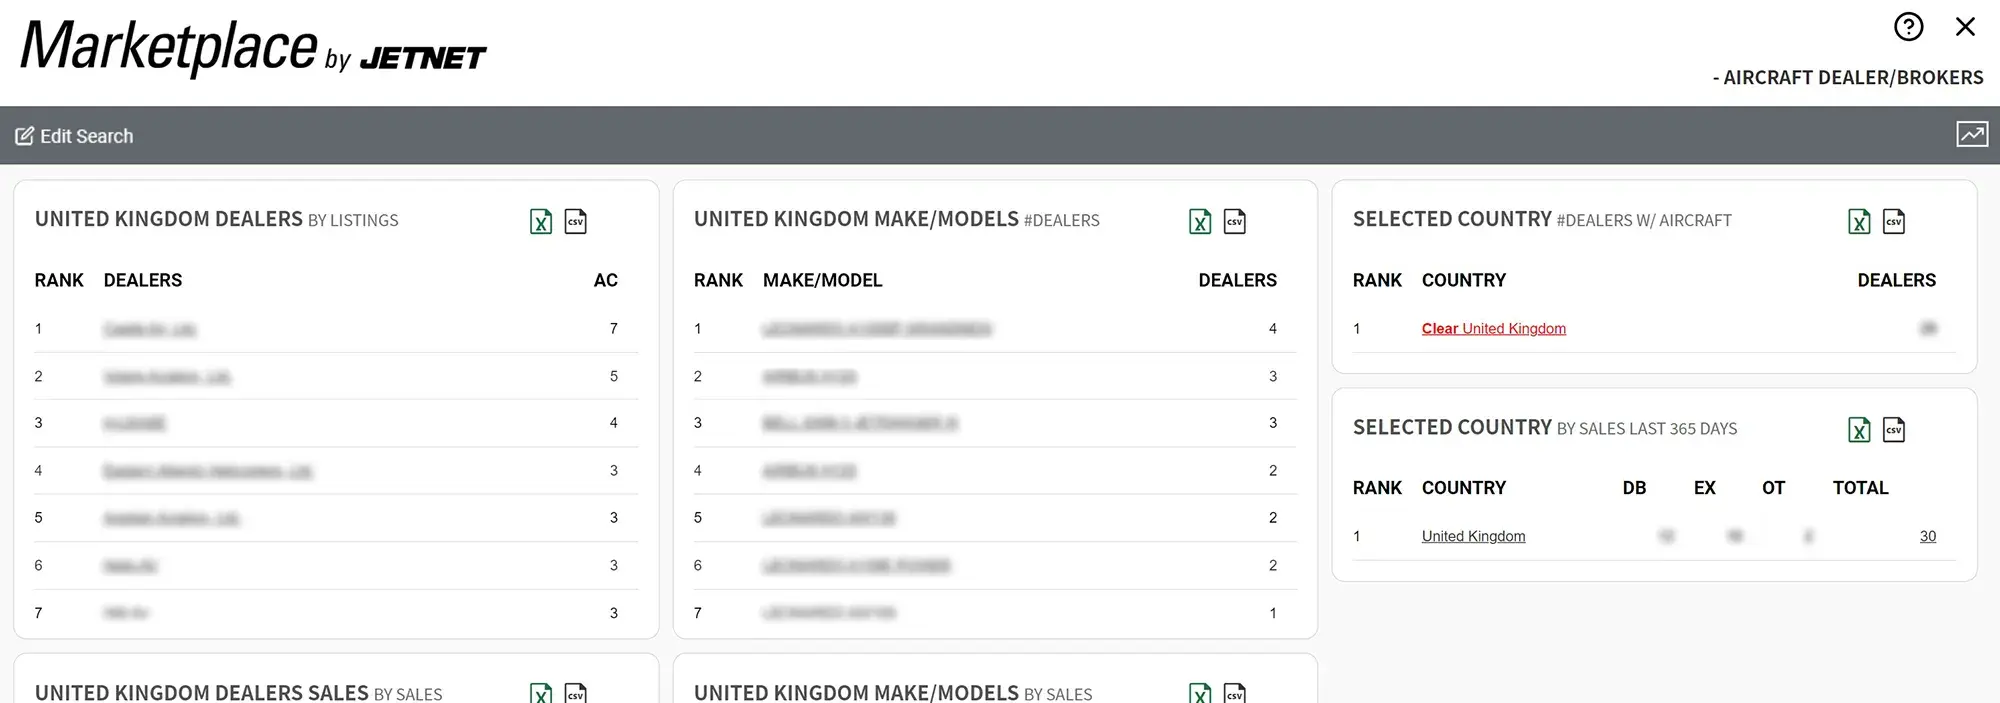2000x703 pixels.
Task: Open the rank 1 dealer link by listings
Action: (149, 329)
